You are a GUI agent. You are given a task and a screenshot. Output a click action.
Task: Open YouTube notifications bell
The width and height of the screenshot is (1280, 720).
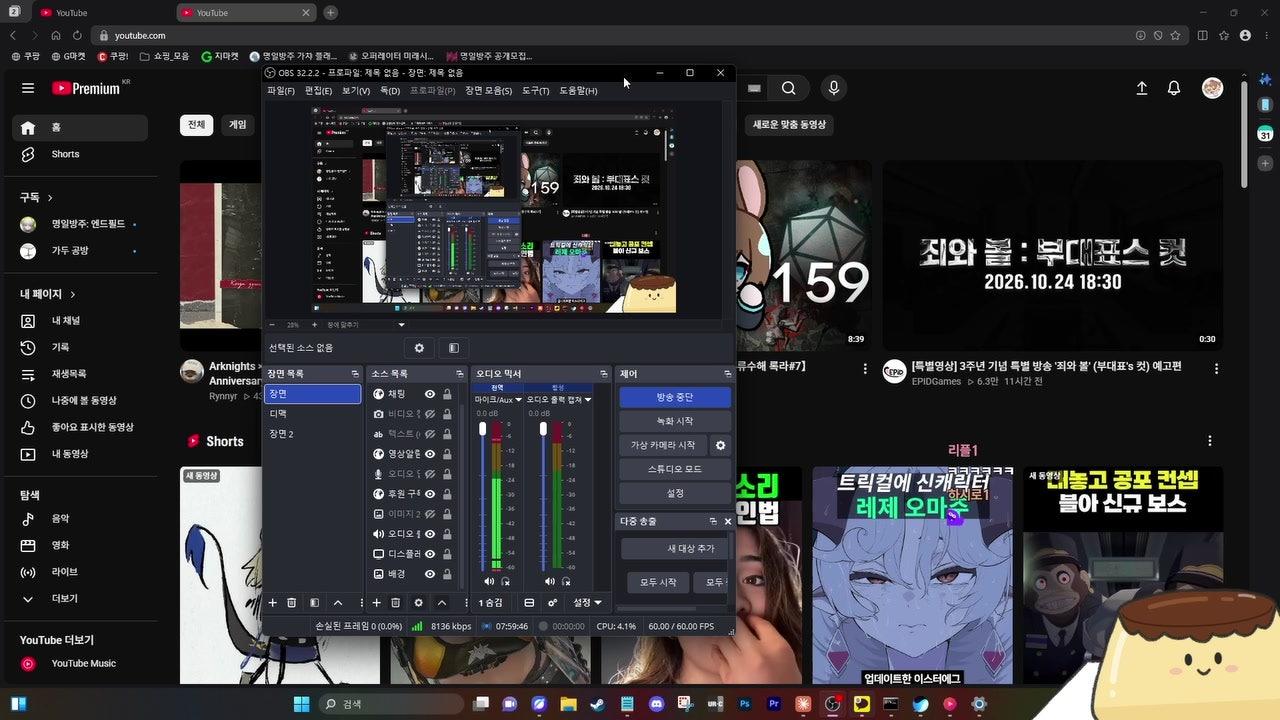tap(1174, 88)
